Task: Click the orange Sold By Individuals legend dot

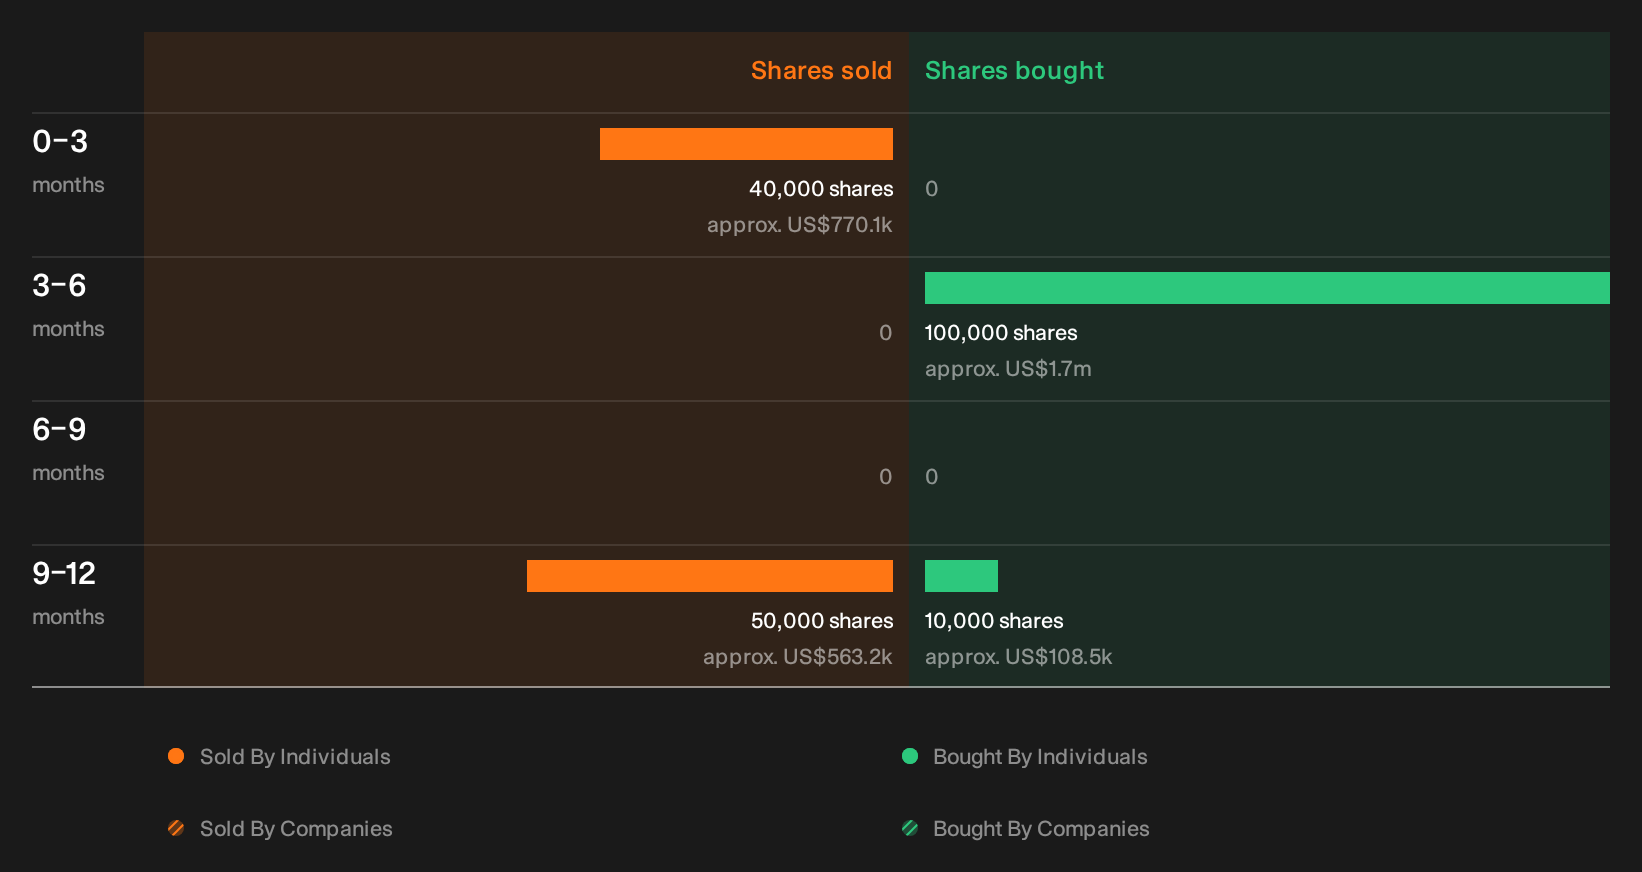Action: pos(176,756)
